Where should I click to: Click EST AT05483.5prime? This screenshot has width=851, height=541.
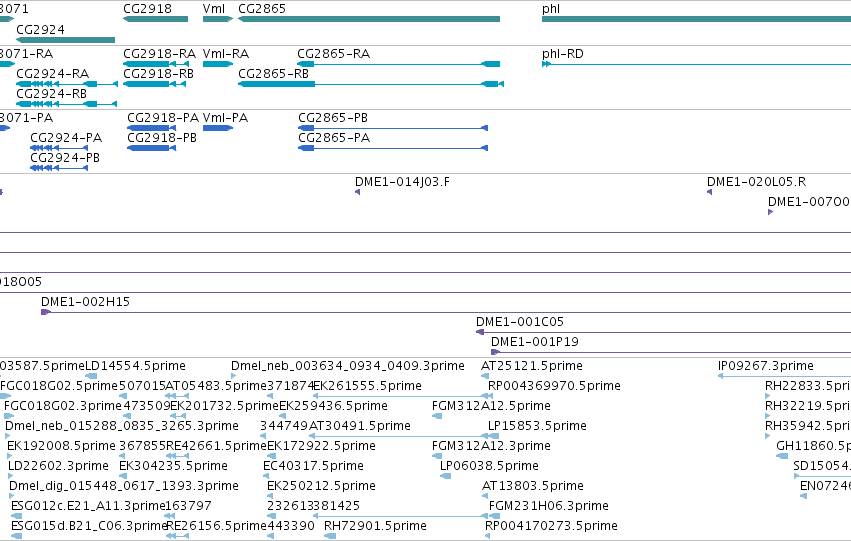(x=215, y=386)
